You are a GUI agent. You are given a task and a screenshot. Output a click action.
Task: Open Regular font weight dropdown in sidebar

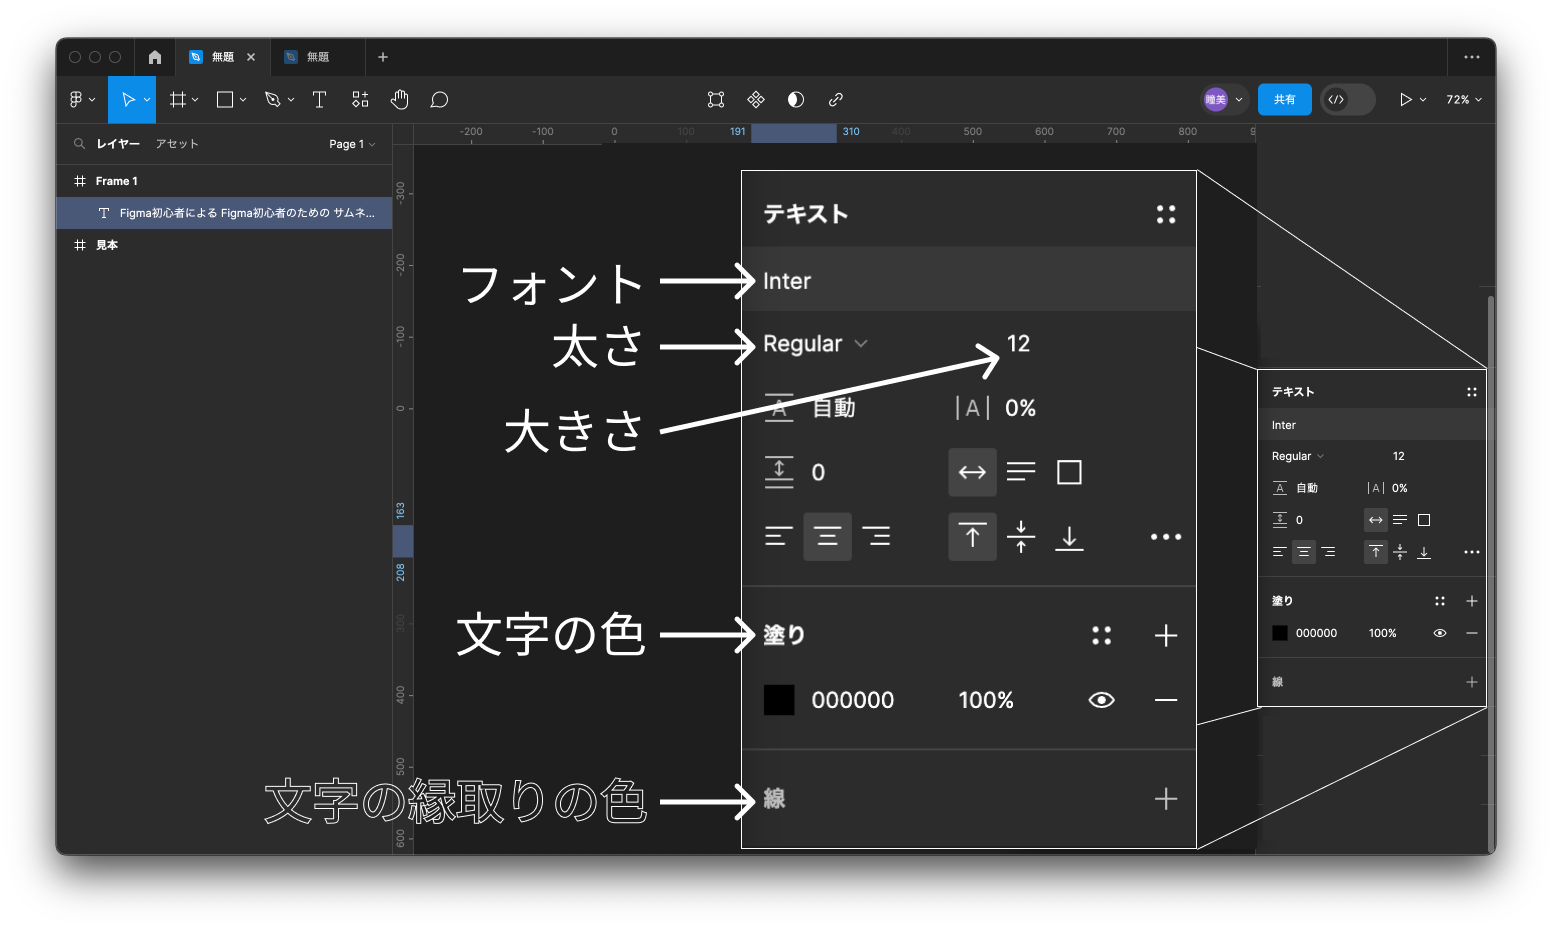pos(1297,456)
